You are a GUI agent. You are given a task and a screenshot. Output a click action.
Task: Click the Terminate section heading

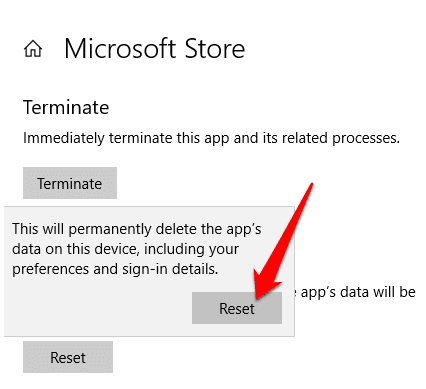66,107
